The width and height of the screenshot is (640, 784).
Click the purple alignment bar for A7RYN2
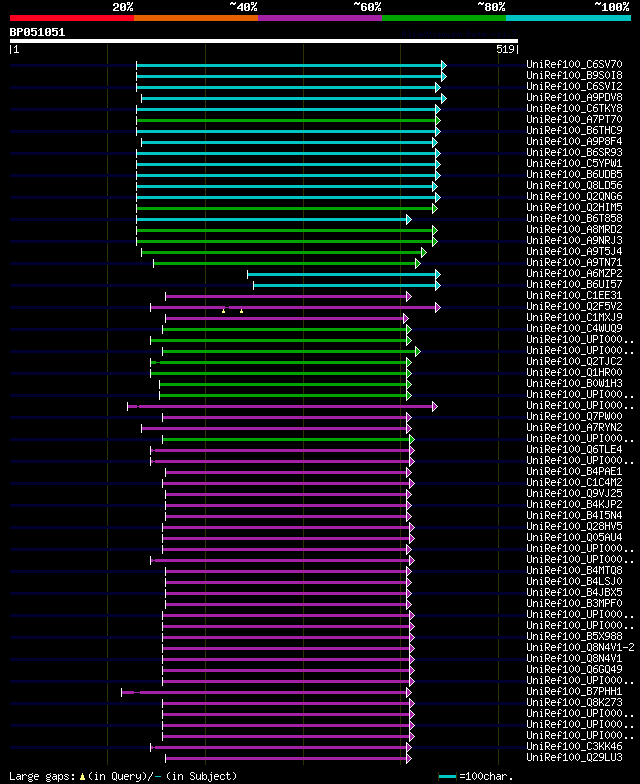276,428
